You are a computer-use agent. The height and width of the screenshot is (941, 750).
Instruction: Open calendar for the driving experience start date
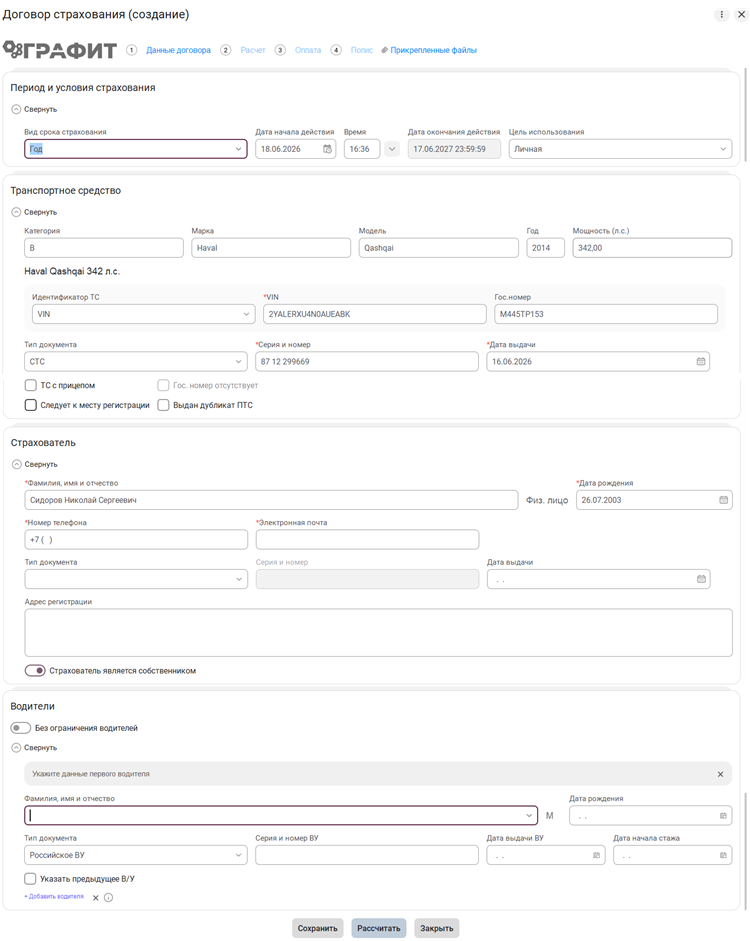tap(723, 855)
